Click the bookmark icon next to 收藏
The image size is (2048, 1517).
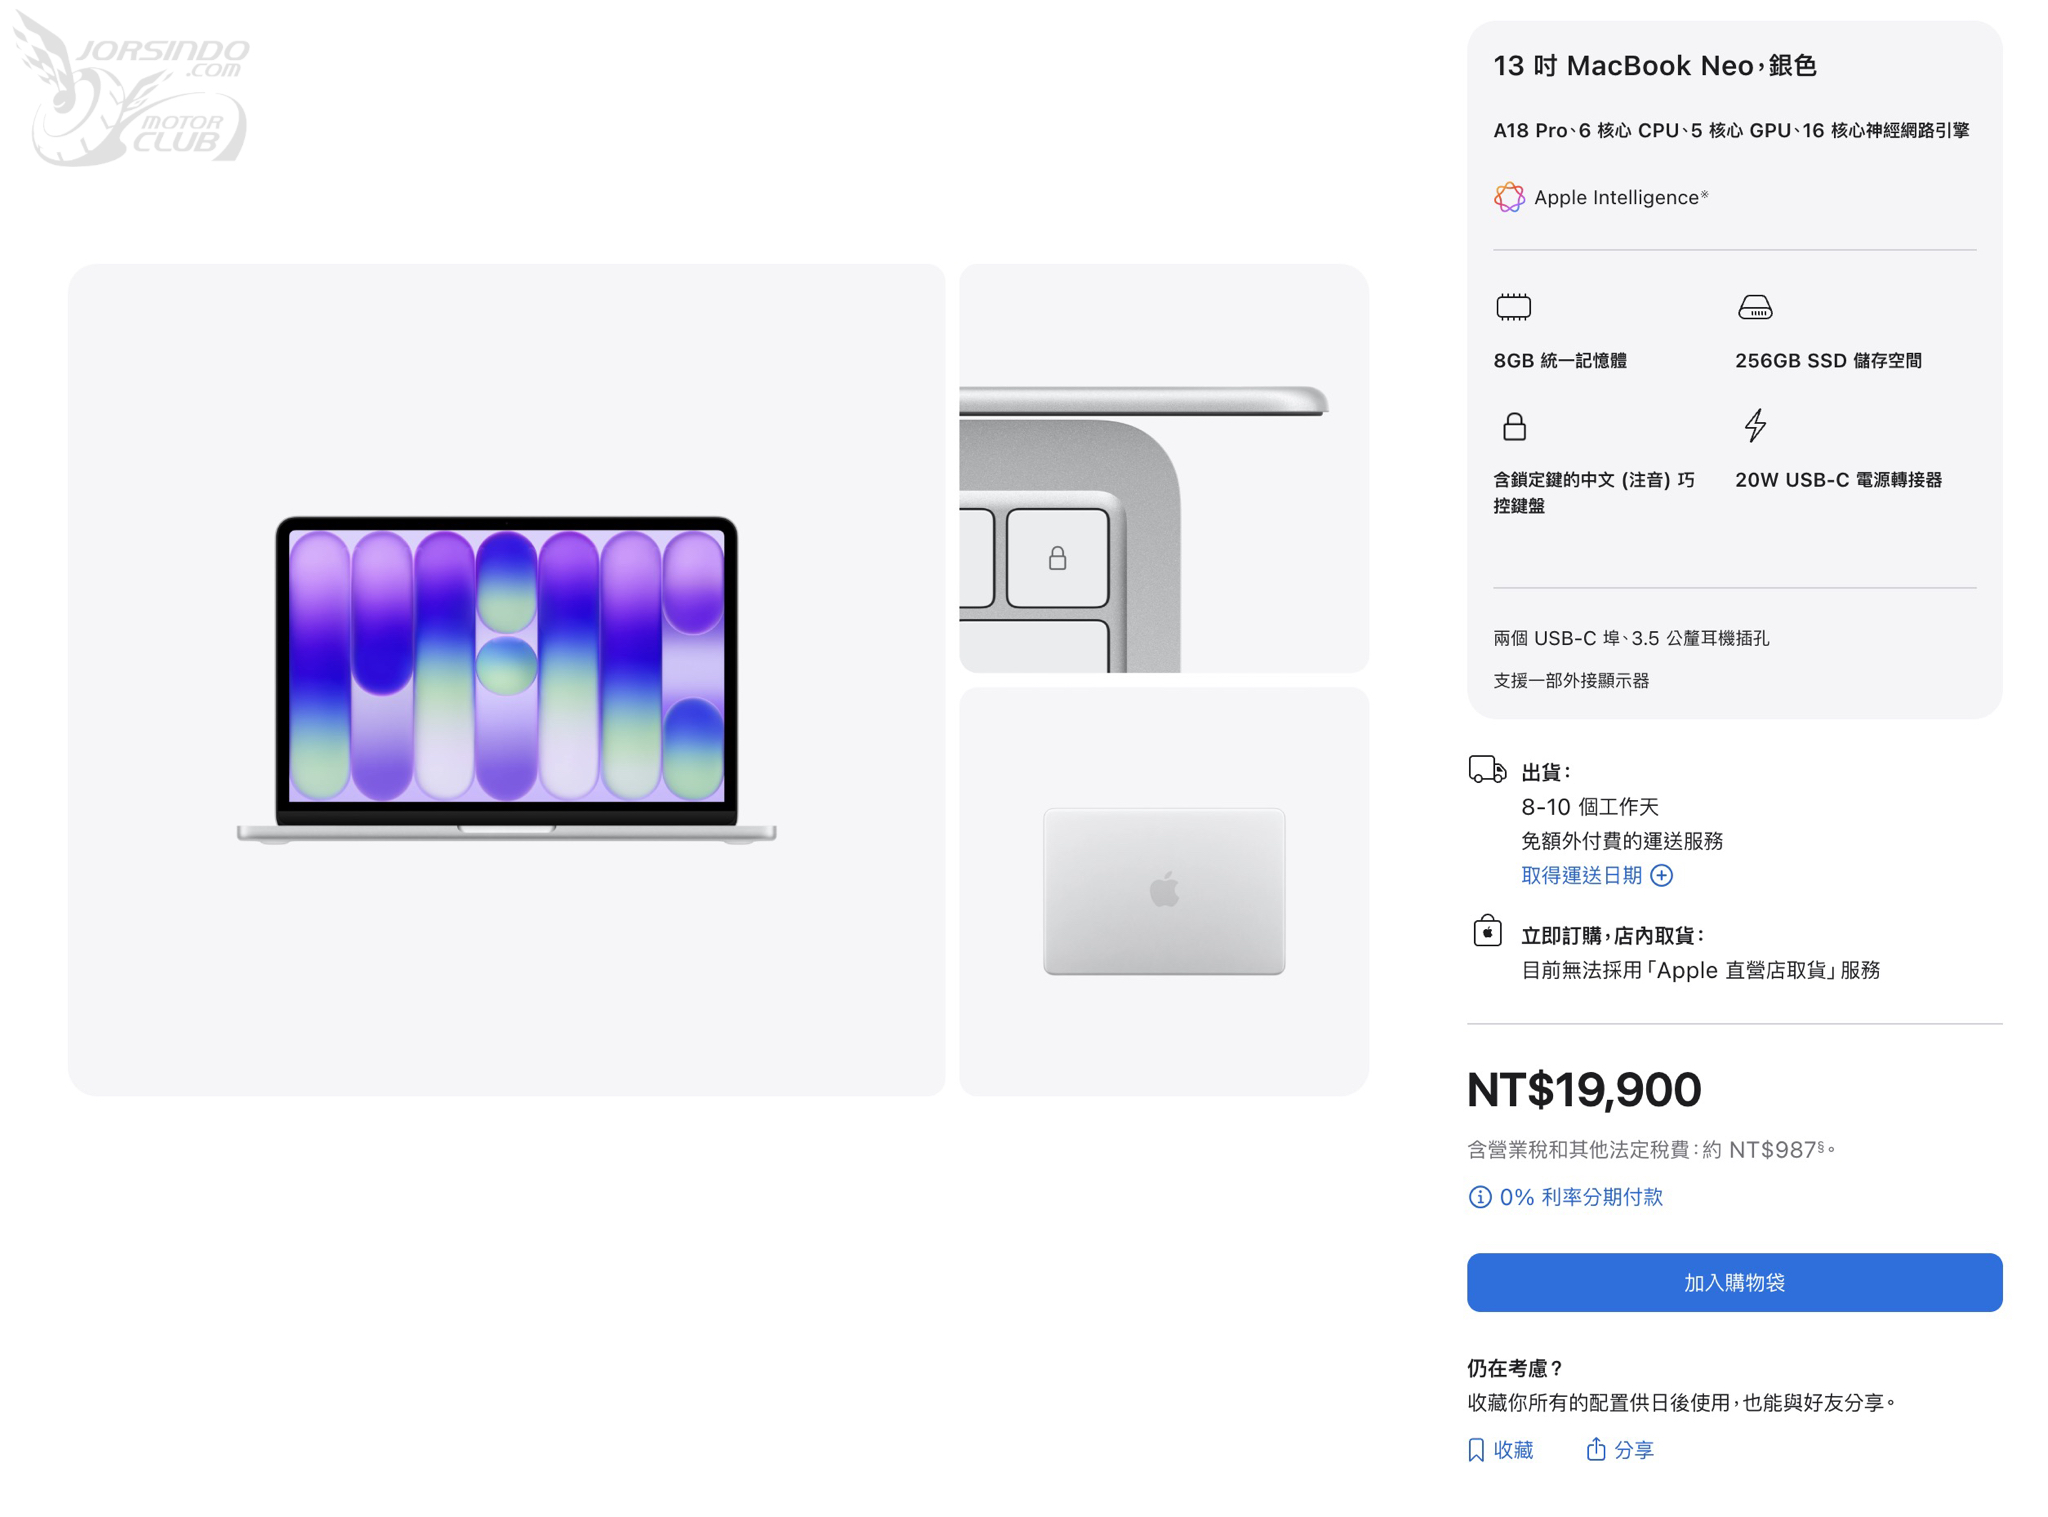click(x=1476, y=1450)
